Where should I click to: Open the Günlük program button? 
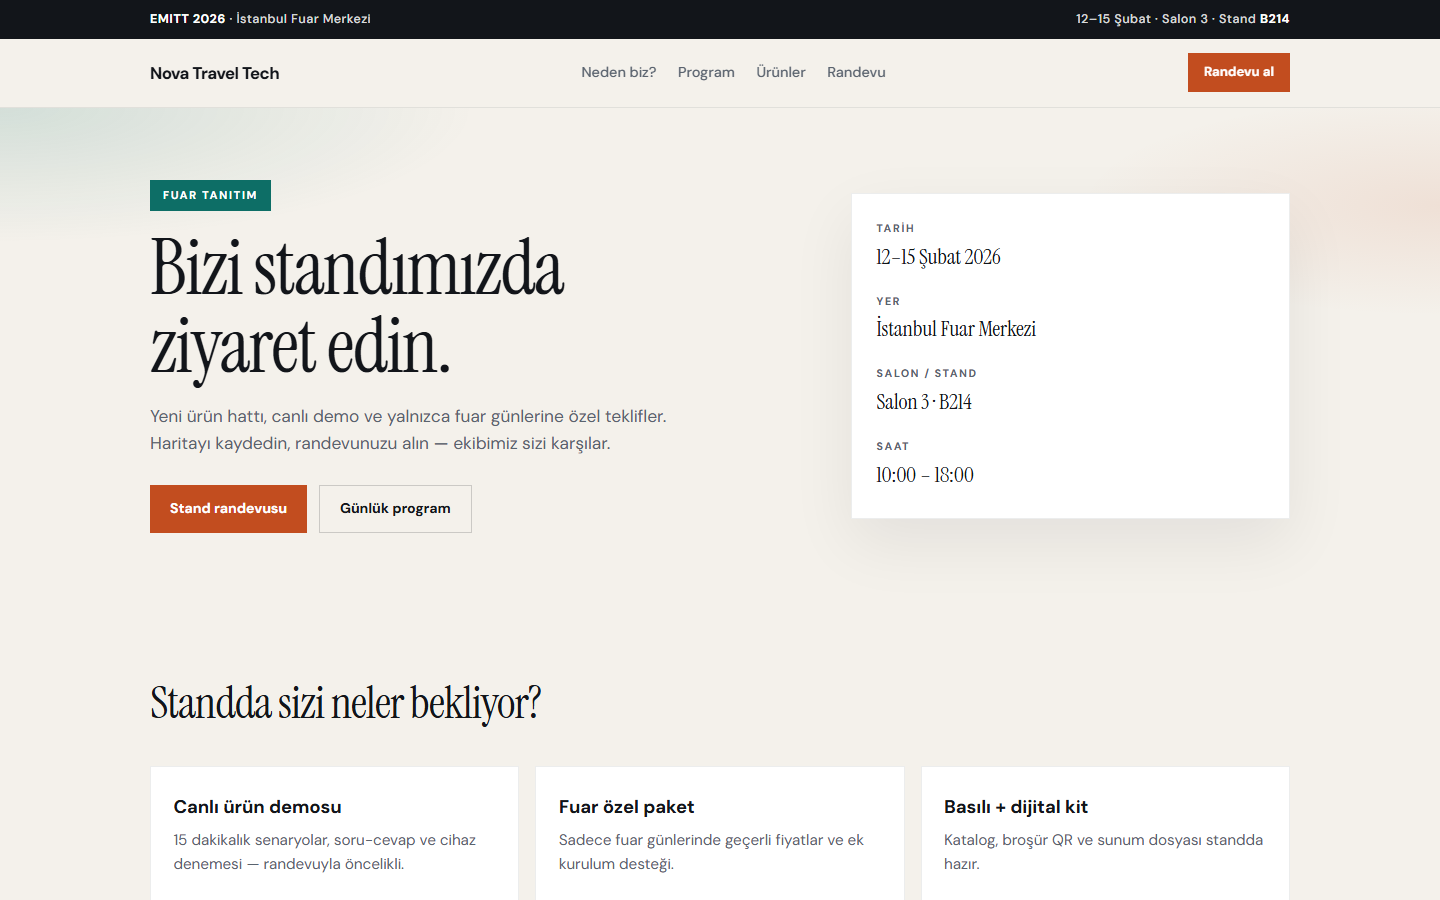pos(395,509)
